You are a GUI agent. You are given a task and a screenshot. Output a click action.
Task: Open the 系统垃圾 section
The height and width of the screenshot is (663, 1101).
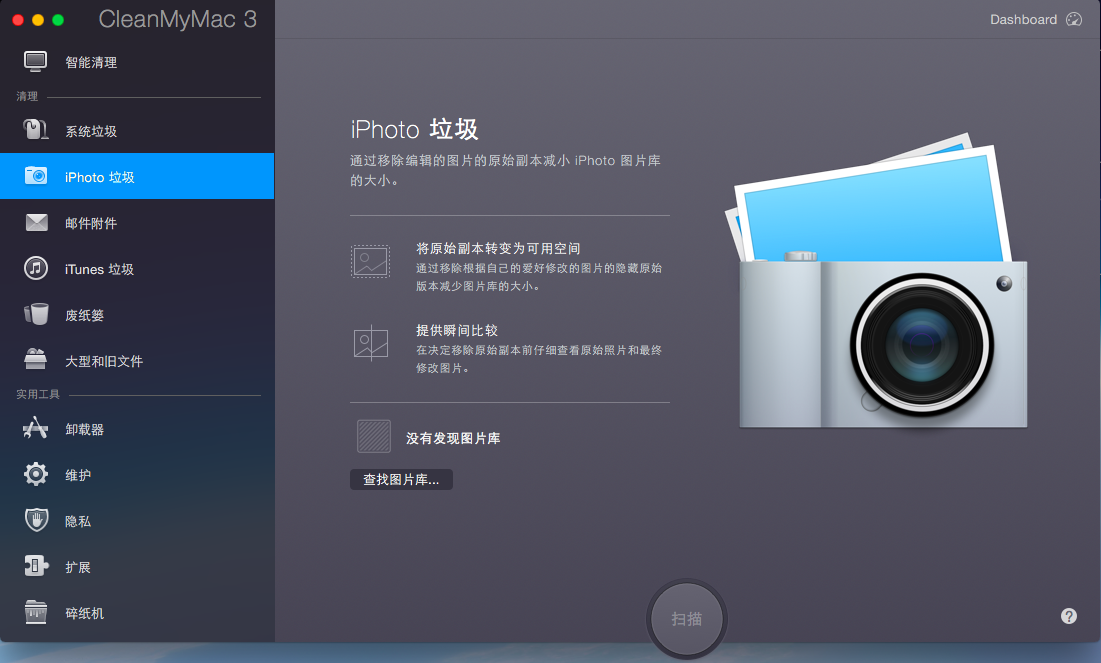coord(137,131)
